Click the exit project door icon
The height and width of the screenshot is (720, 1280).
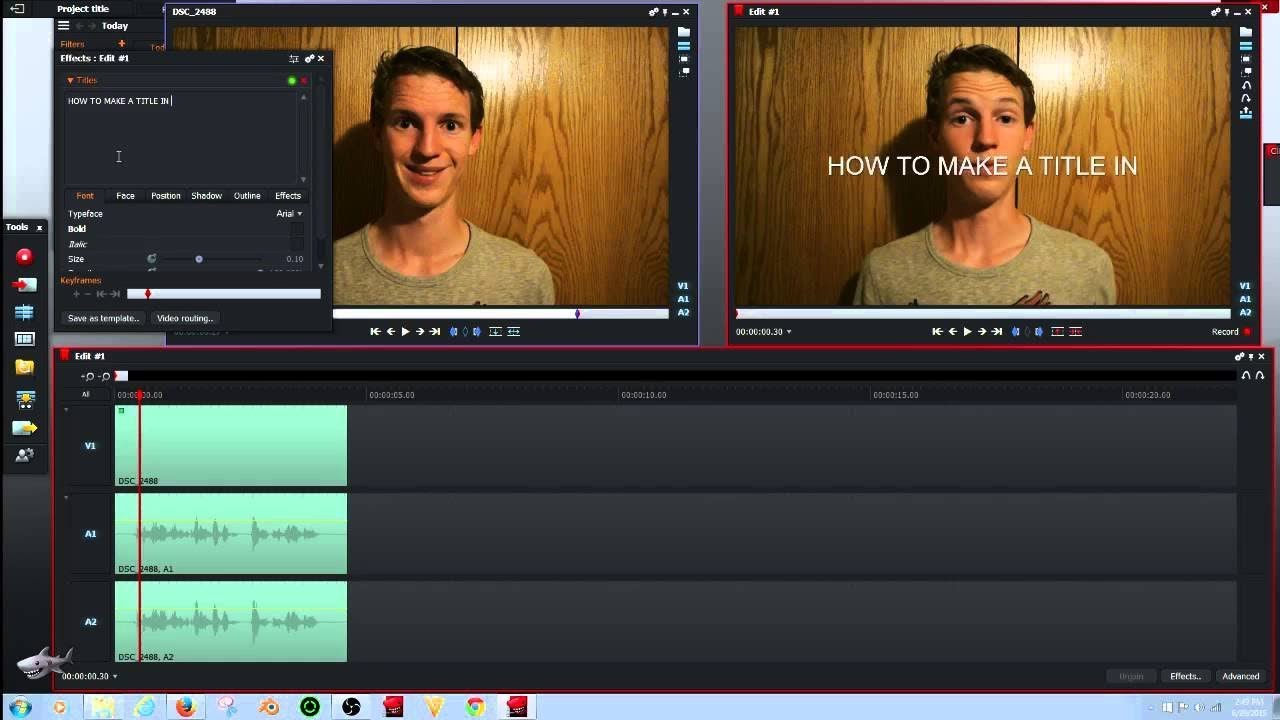point(17,9)
